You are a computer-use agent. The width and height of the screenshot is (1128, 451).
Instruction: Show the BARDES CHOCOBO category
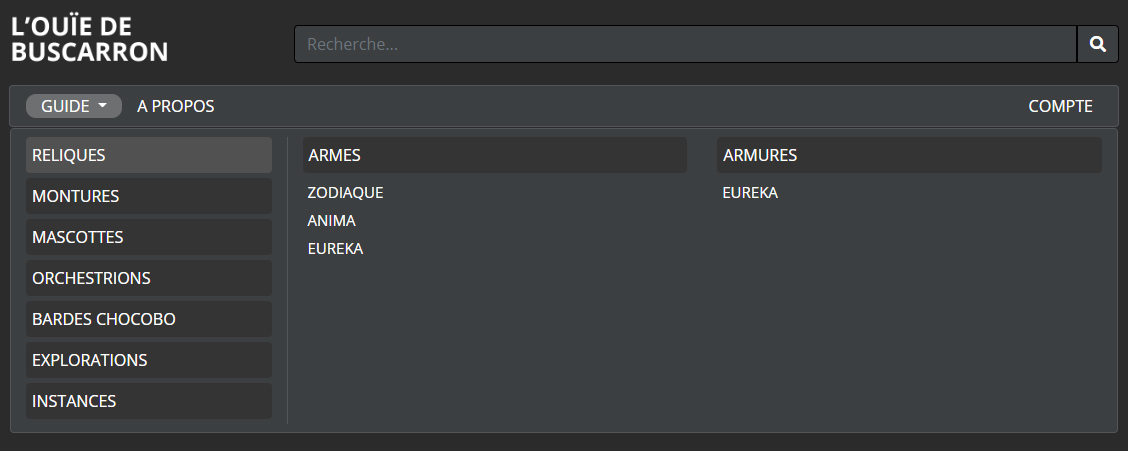coord(149,319)
